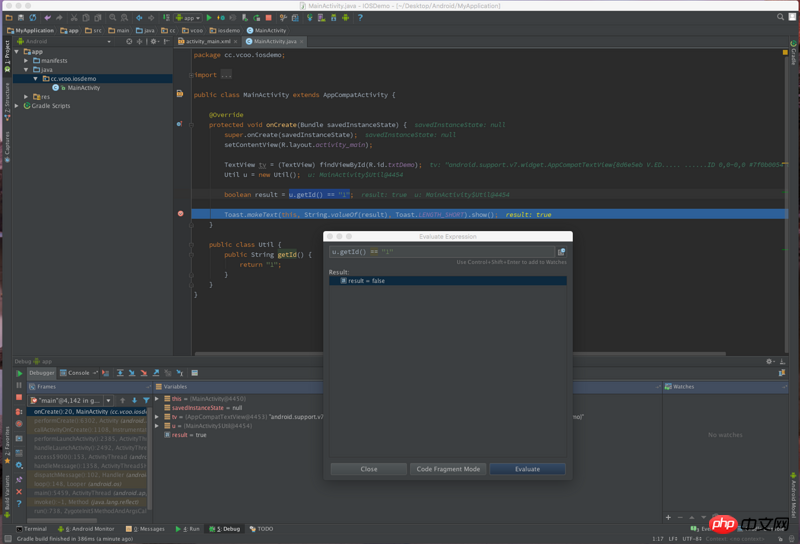
Task: Toggle the frames filter funnel icon
Action: coord(146,400)
